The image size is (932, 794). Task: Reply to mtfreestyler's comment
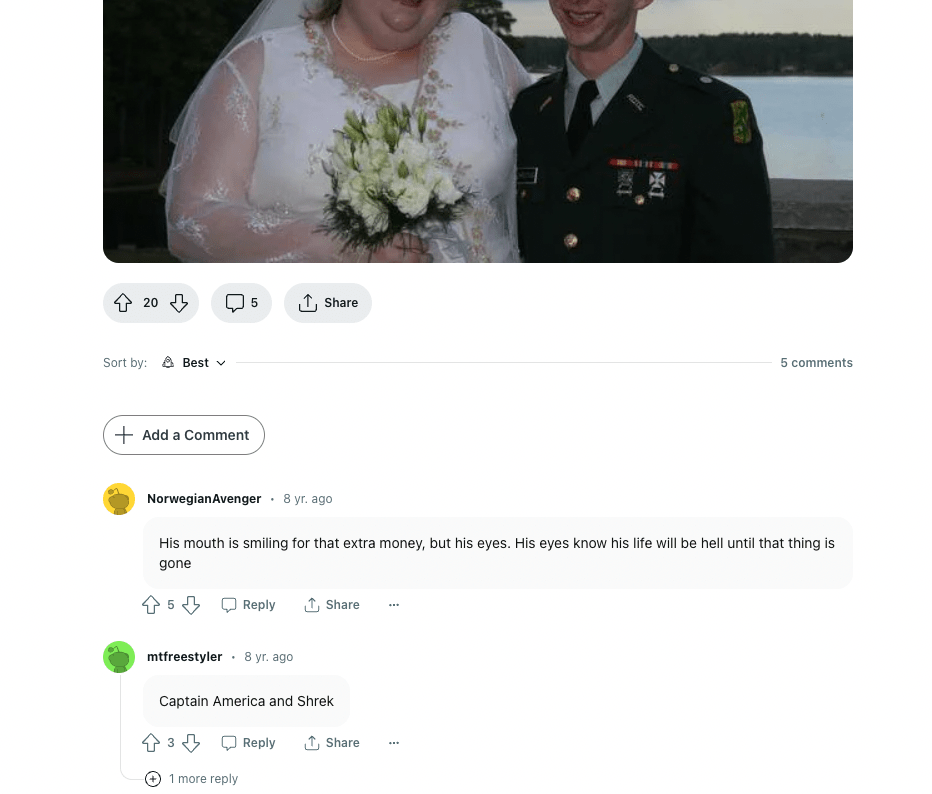click(248, 743)
